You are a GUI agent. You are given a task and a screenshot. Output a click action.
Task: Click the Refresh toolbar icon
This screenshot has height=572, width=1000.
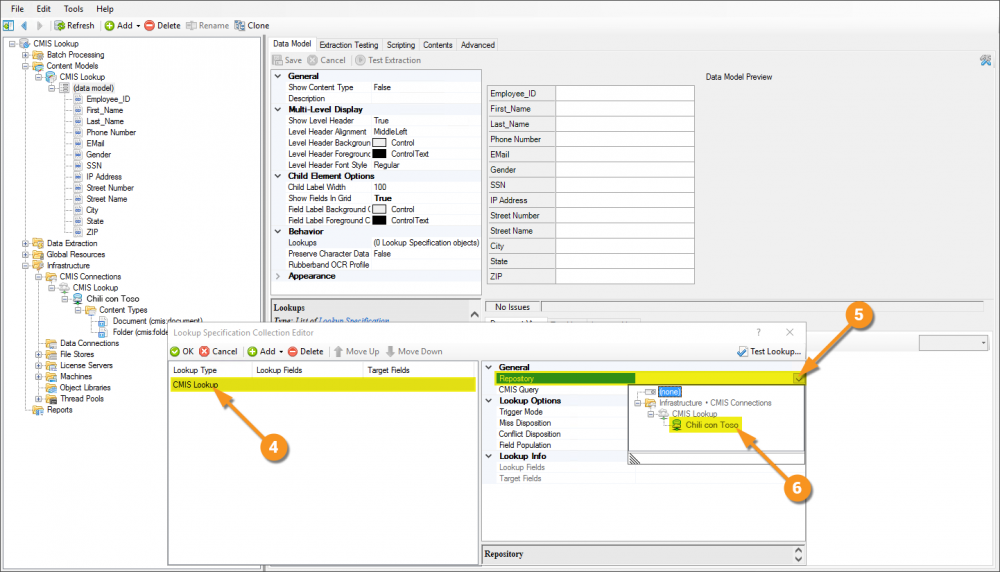pyautogui.click(x=59, y=26)
